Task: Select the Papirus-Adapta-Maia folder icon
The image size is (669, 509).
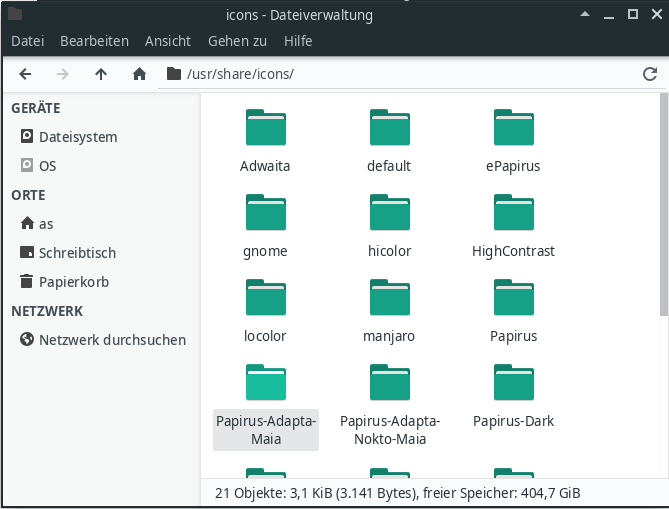Action: click(x=266, y=382)
